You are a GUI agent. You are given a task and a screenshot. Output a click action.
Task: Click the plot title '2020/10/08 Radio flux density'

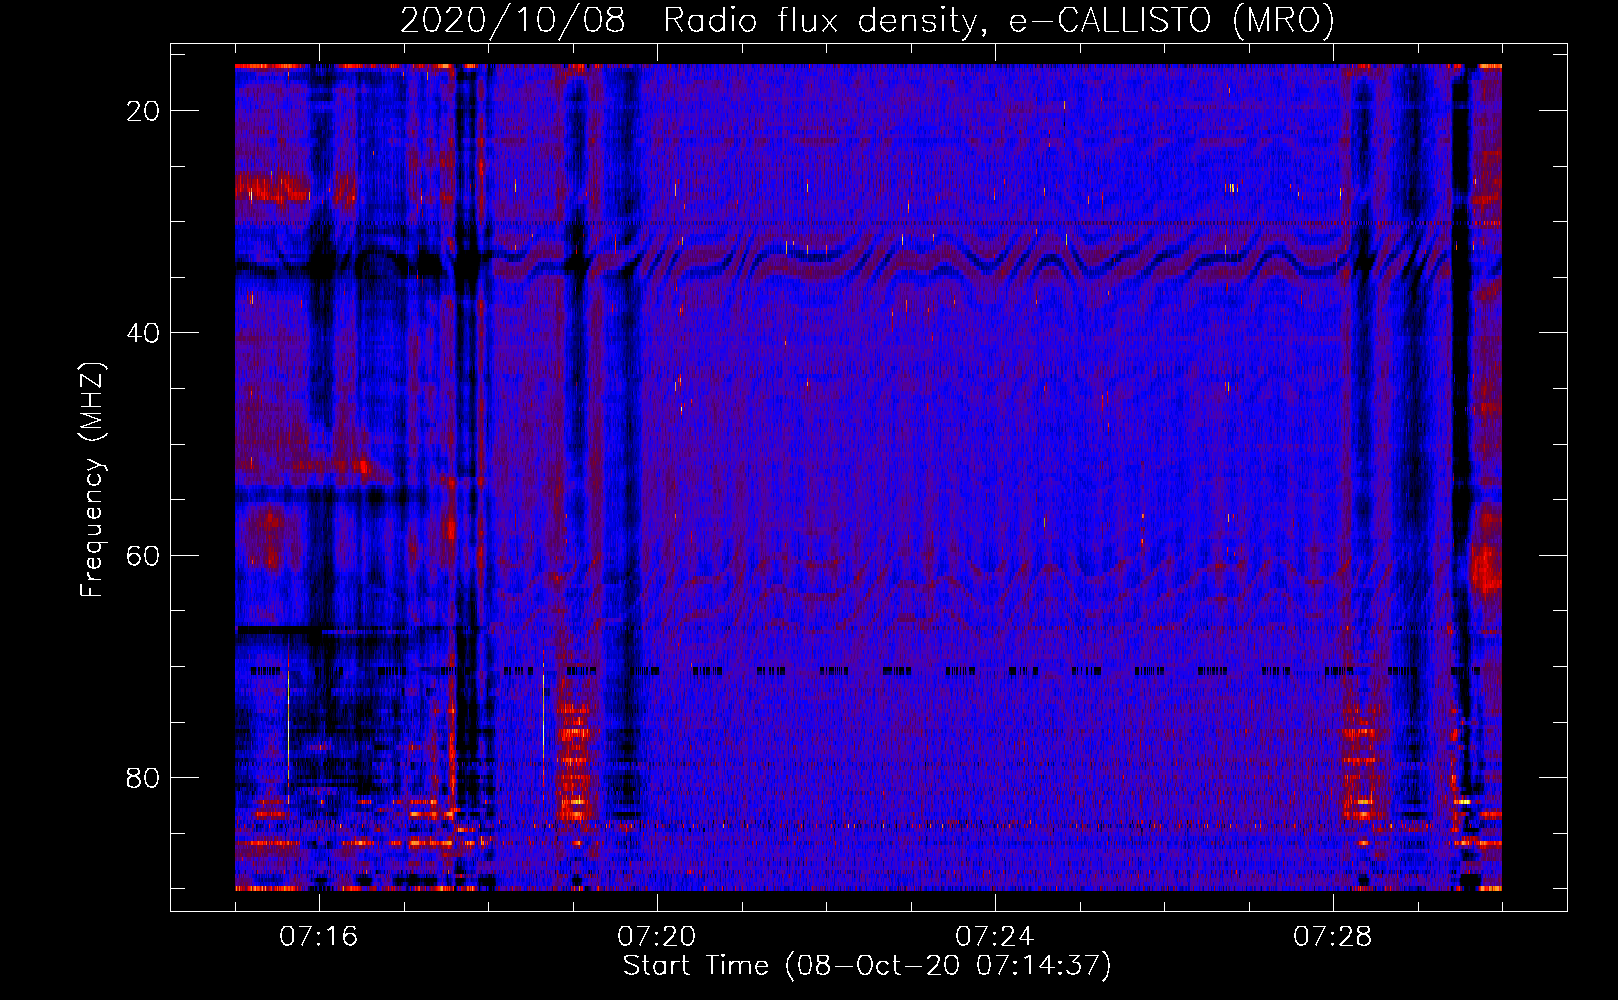pos(867,20)
